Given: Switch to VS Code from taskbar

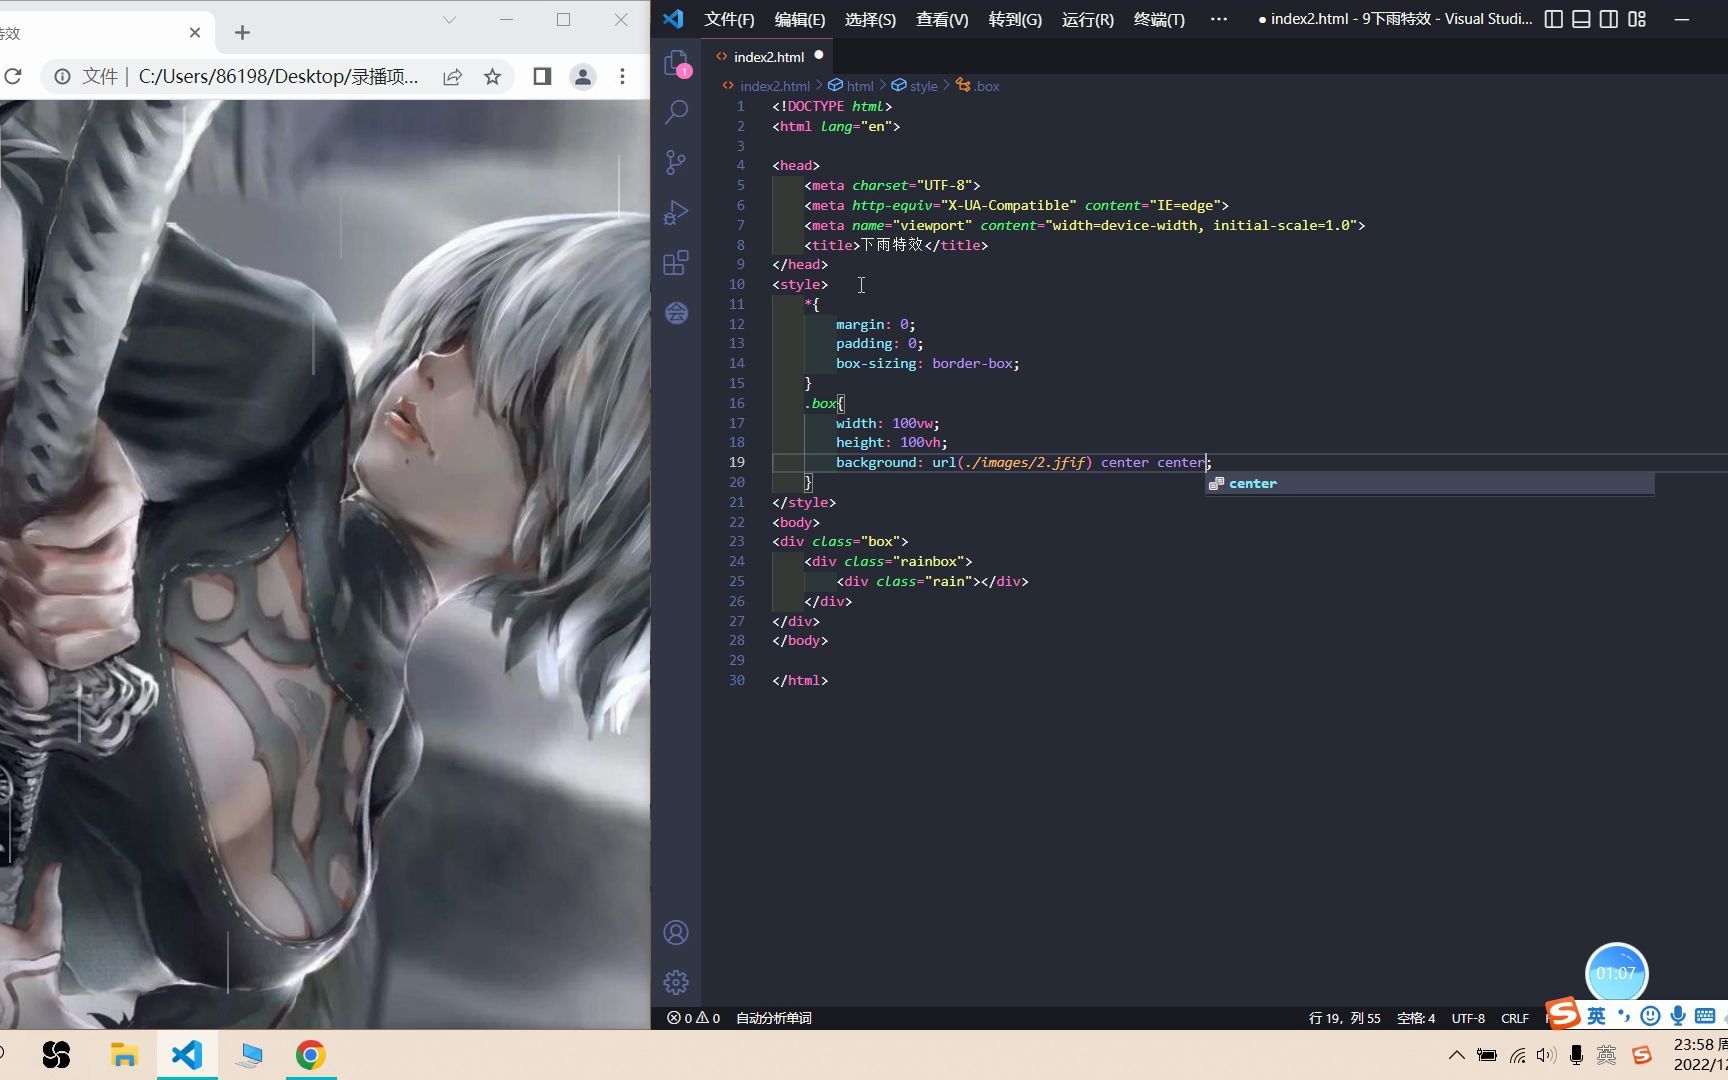Looking at the screenshot, I should coord(187,1055).
